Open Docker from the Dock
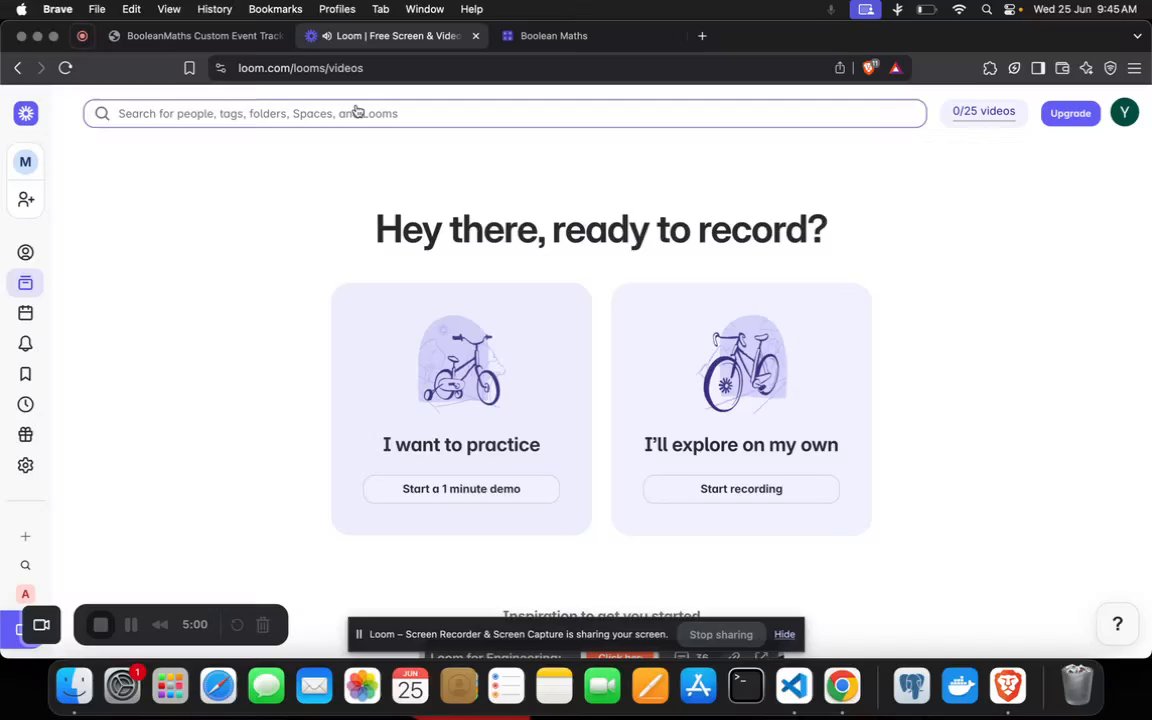The image size is (1152, 720). click(x=960, y=686)
